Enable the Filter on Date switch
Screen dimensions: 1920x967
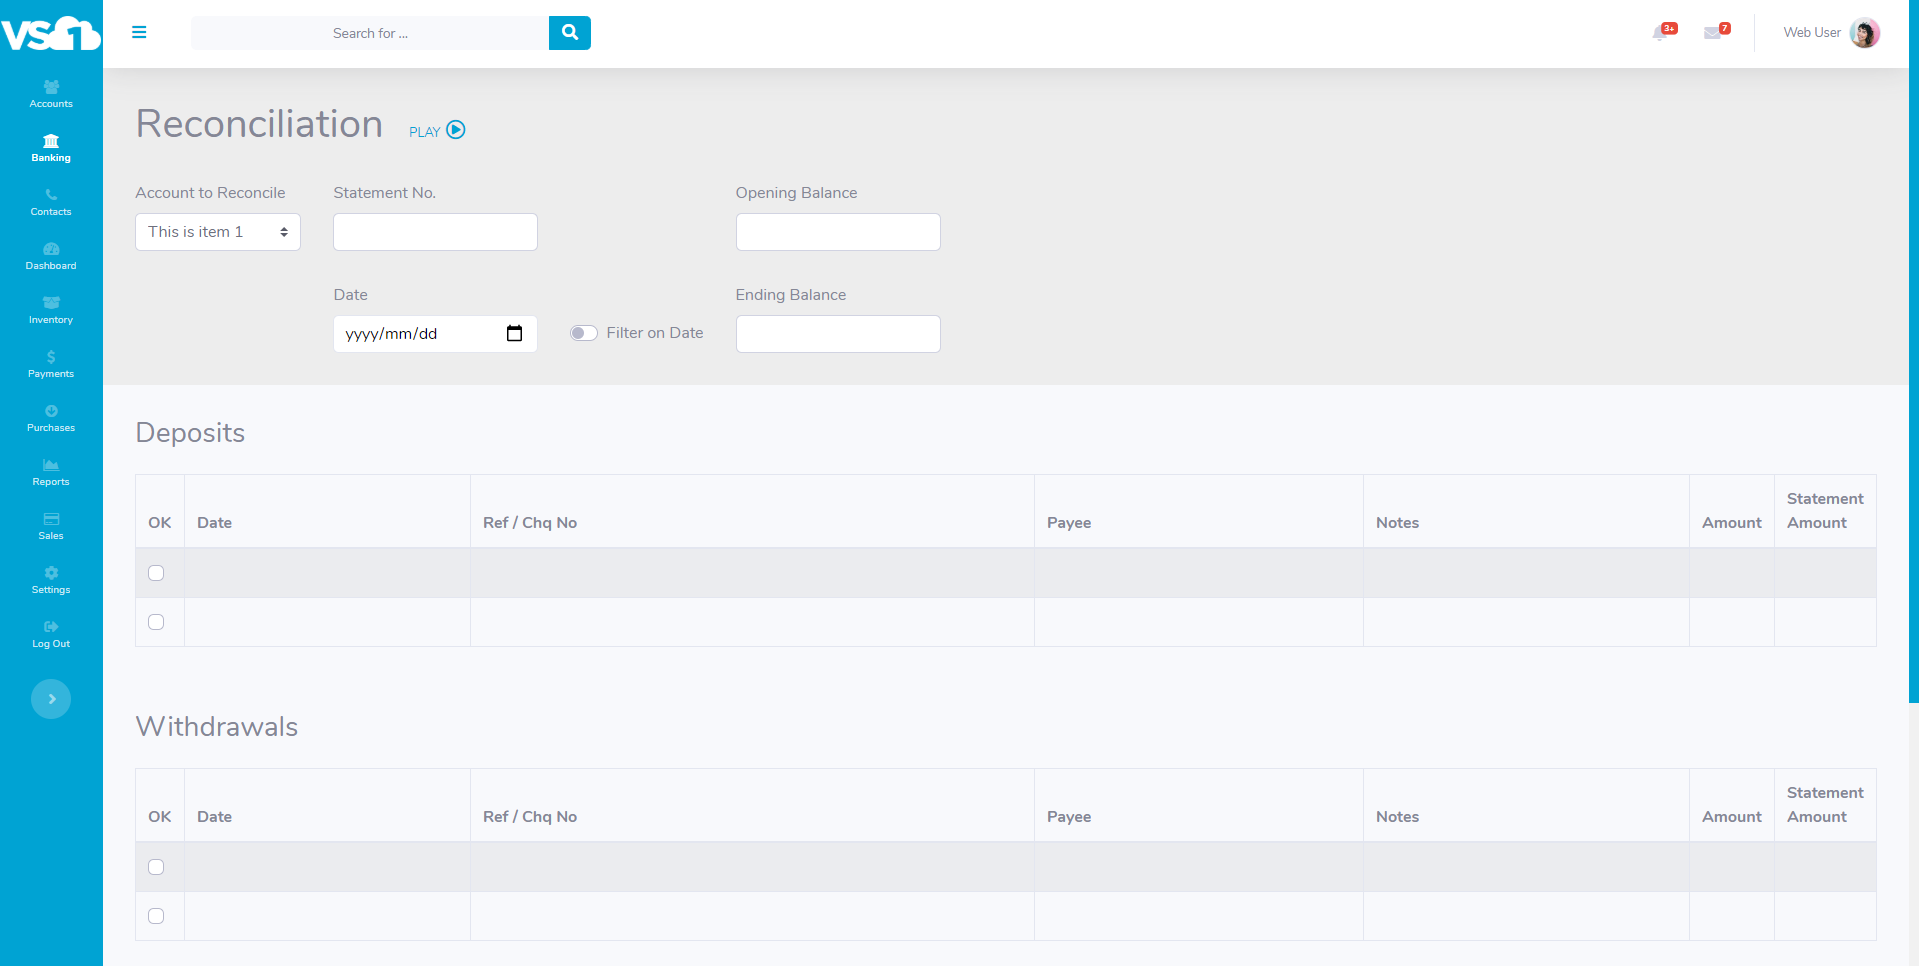point(584,334)
